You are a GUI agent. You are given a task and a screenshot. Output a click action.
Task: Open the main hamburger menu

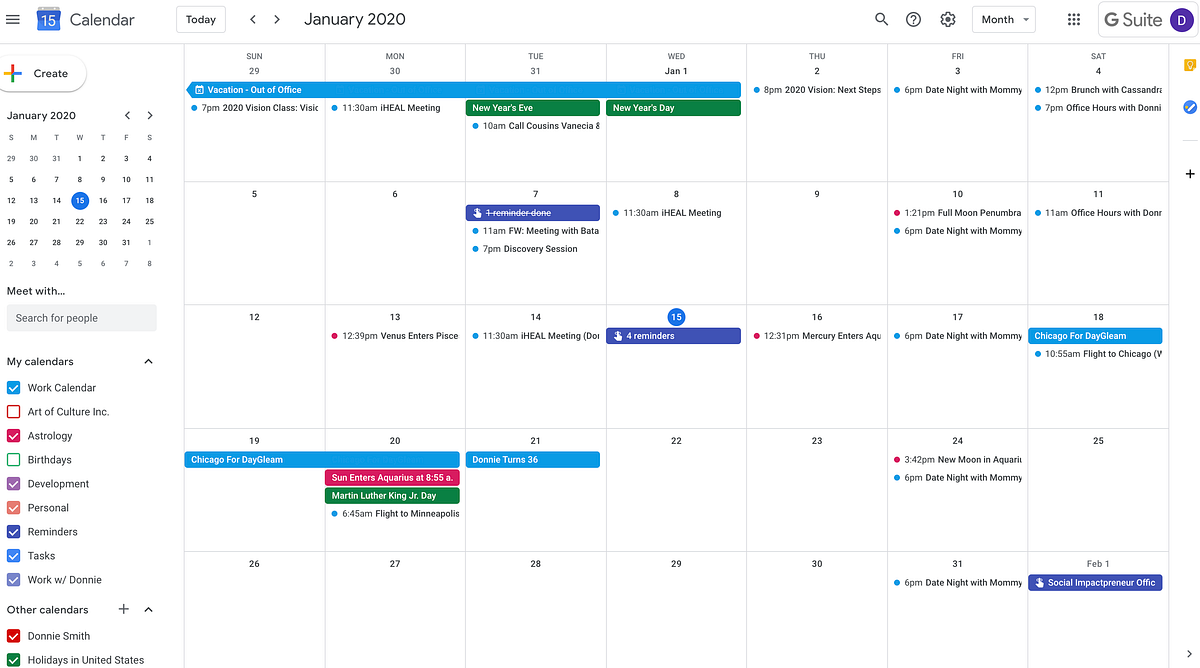pyautogui.click(x=13, y=19)
